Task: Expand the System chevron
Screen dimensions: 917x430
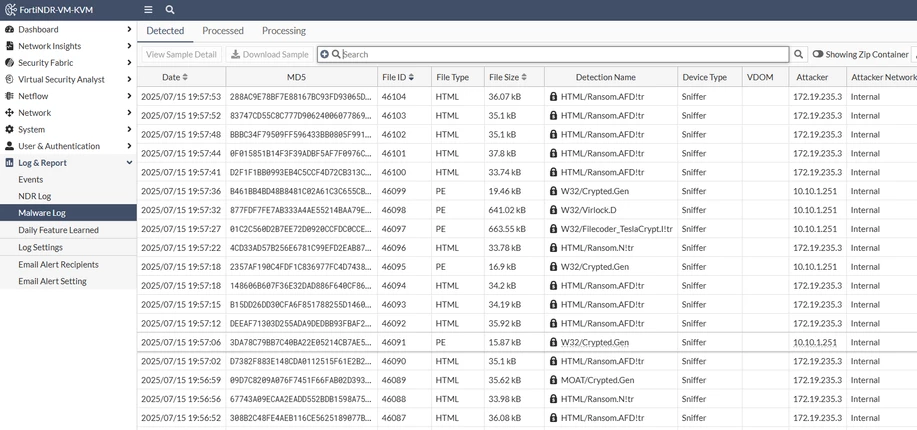Action: [x=129, y=129]
